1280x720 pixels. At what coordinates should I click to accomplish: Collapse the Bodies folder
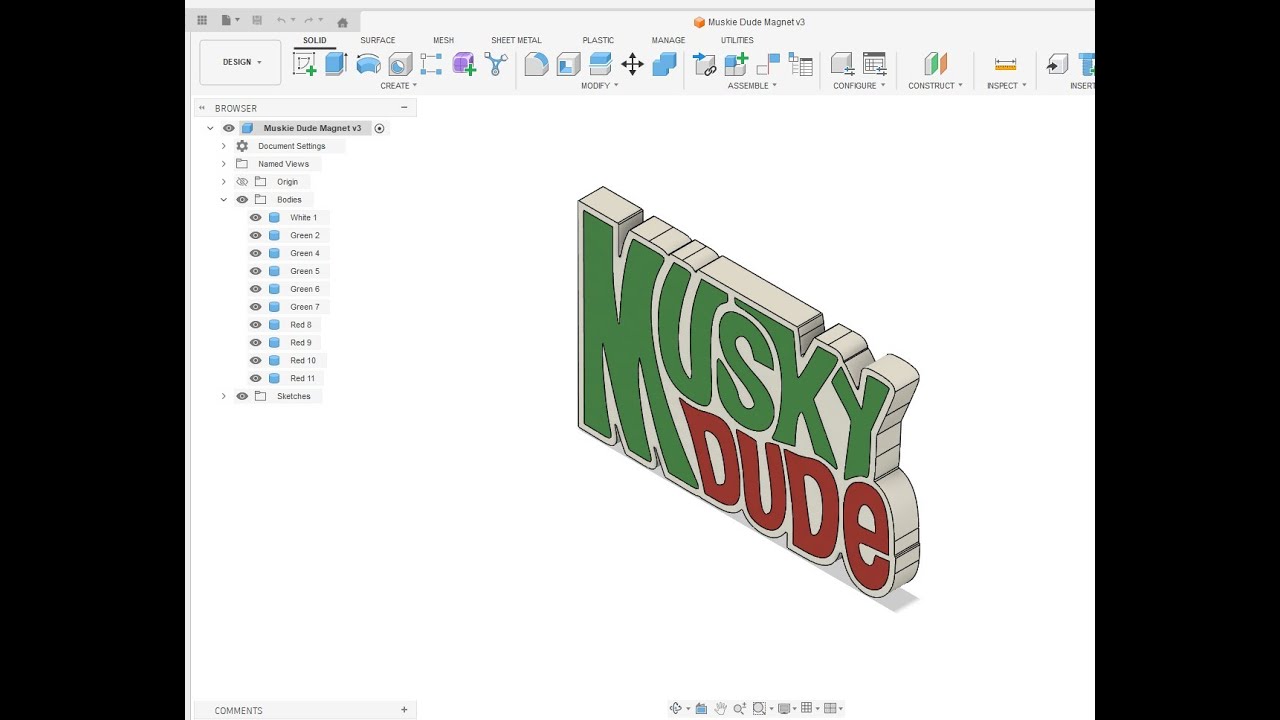[224, 200]
